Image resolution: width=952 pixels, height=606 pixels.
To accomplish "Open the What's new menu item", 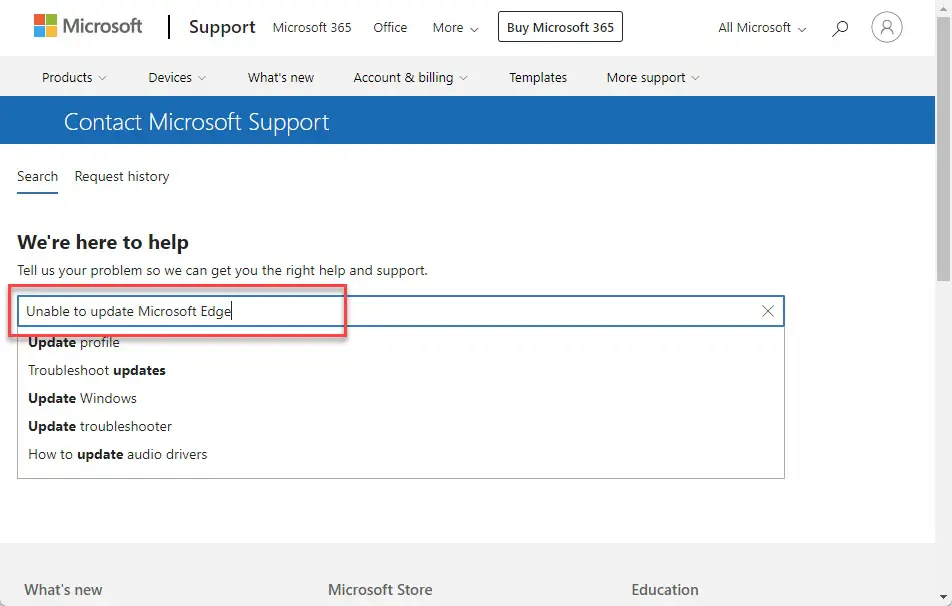I will 280,78.
